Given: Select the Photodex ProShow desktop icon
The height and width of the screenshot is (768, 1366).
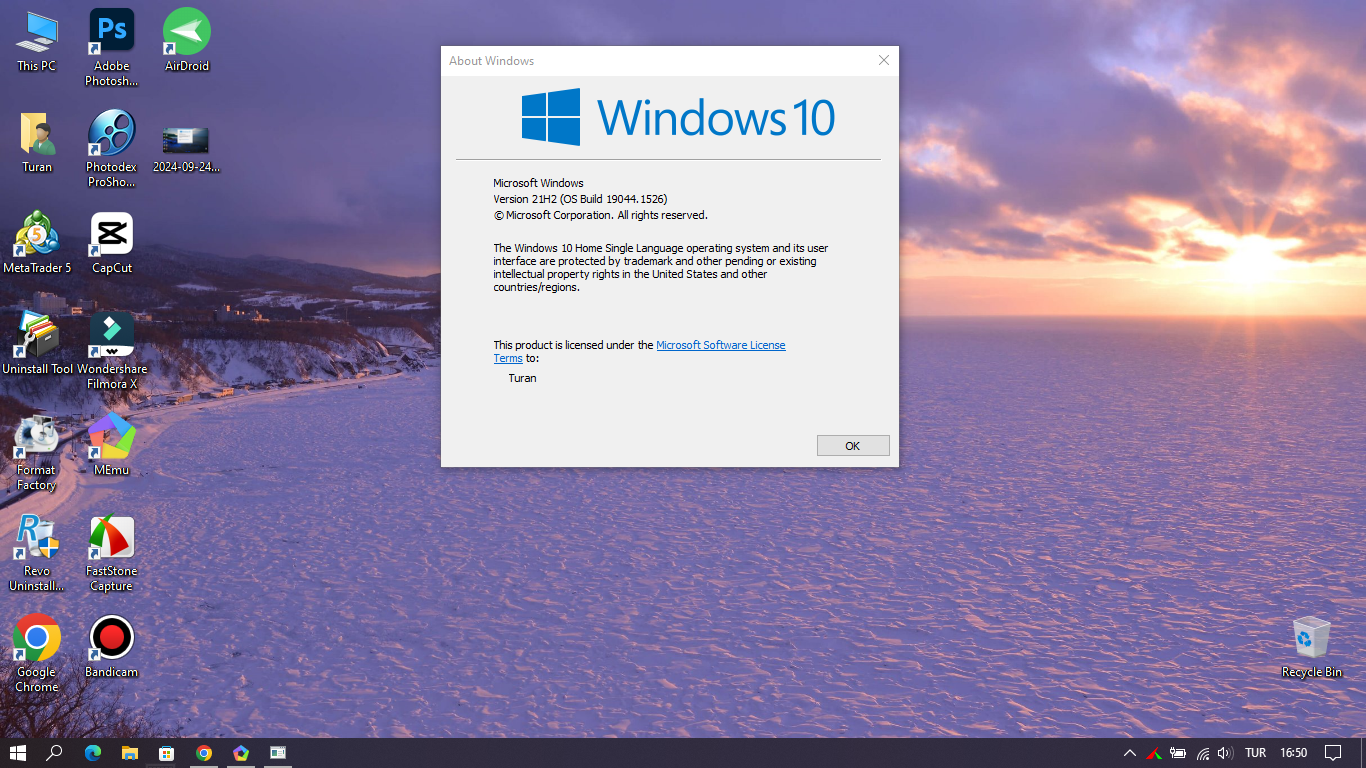Looking at the screenshot, I should 111,148.
